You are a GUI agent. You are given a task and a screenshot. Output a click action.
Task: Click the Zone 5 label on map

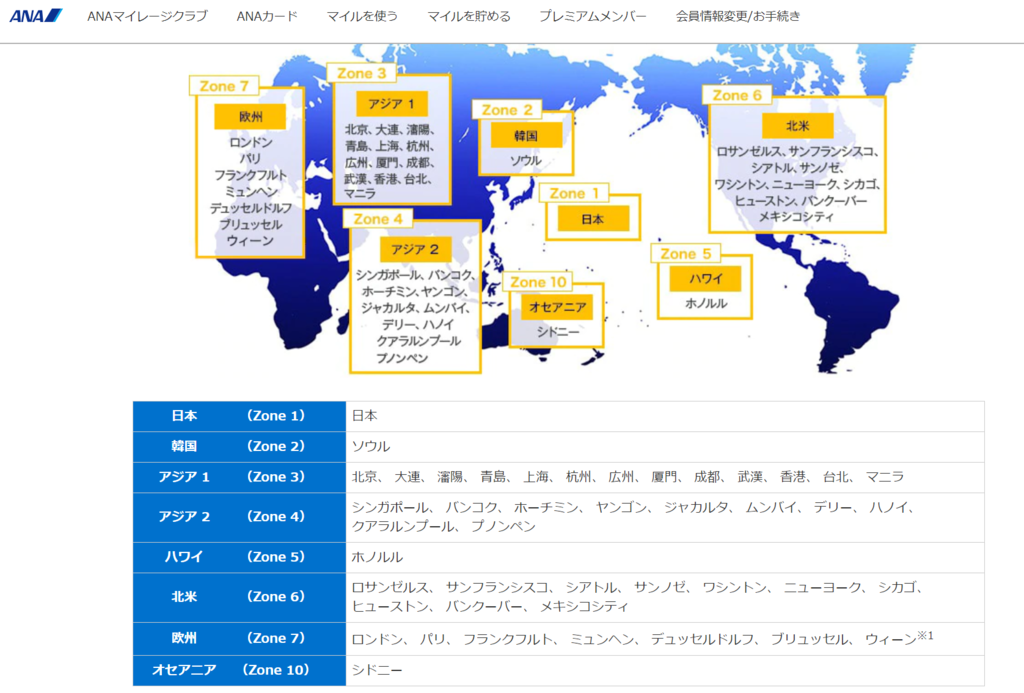click(686, 253)
